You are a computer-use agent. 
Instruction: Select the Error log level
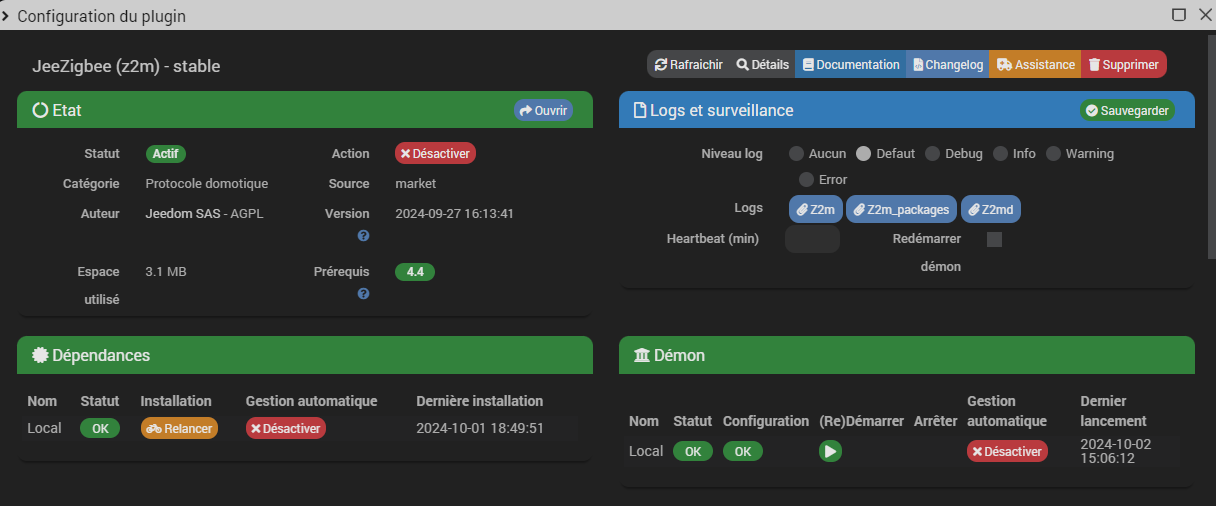click(x=806, y=180)
